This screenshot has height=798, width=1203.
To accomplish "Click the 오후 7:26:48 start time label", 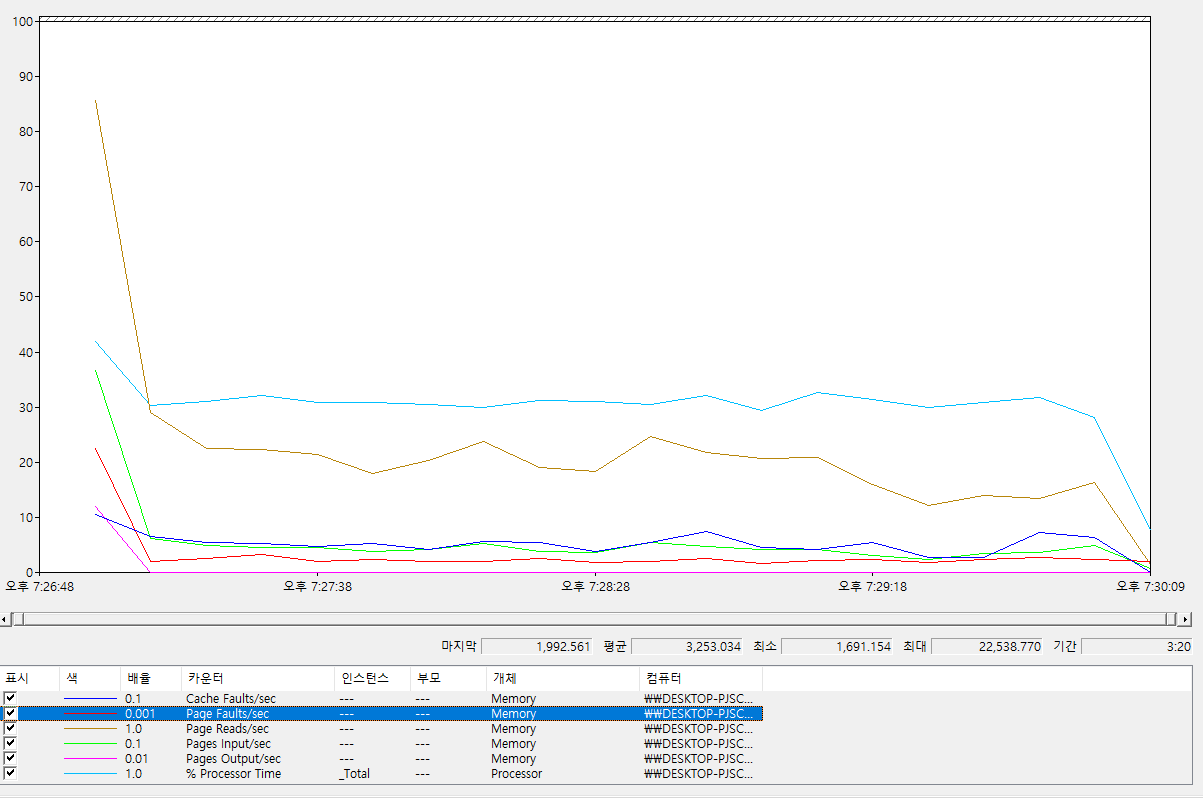I will click(x=39, y=586).
